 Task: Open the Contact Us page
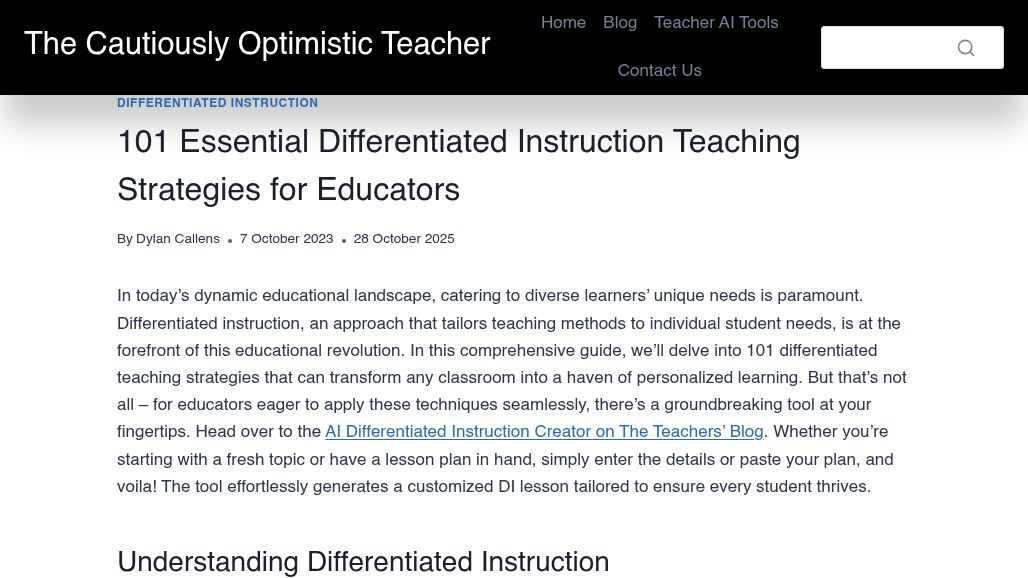click(x=660, y=70)
